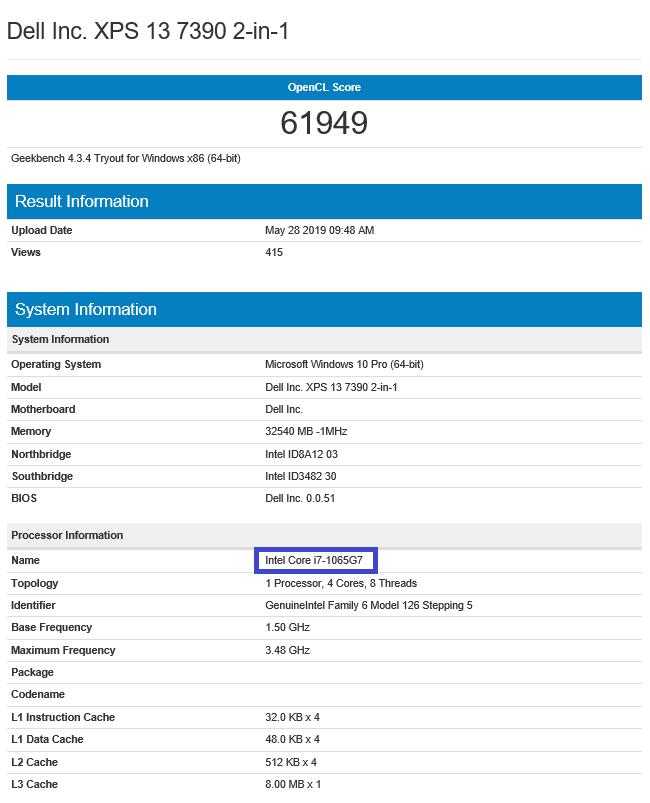Select the upload date May 28 2019 value
The height and width of the screenshot is (803, 650).
point(319,230)
